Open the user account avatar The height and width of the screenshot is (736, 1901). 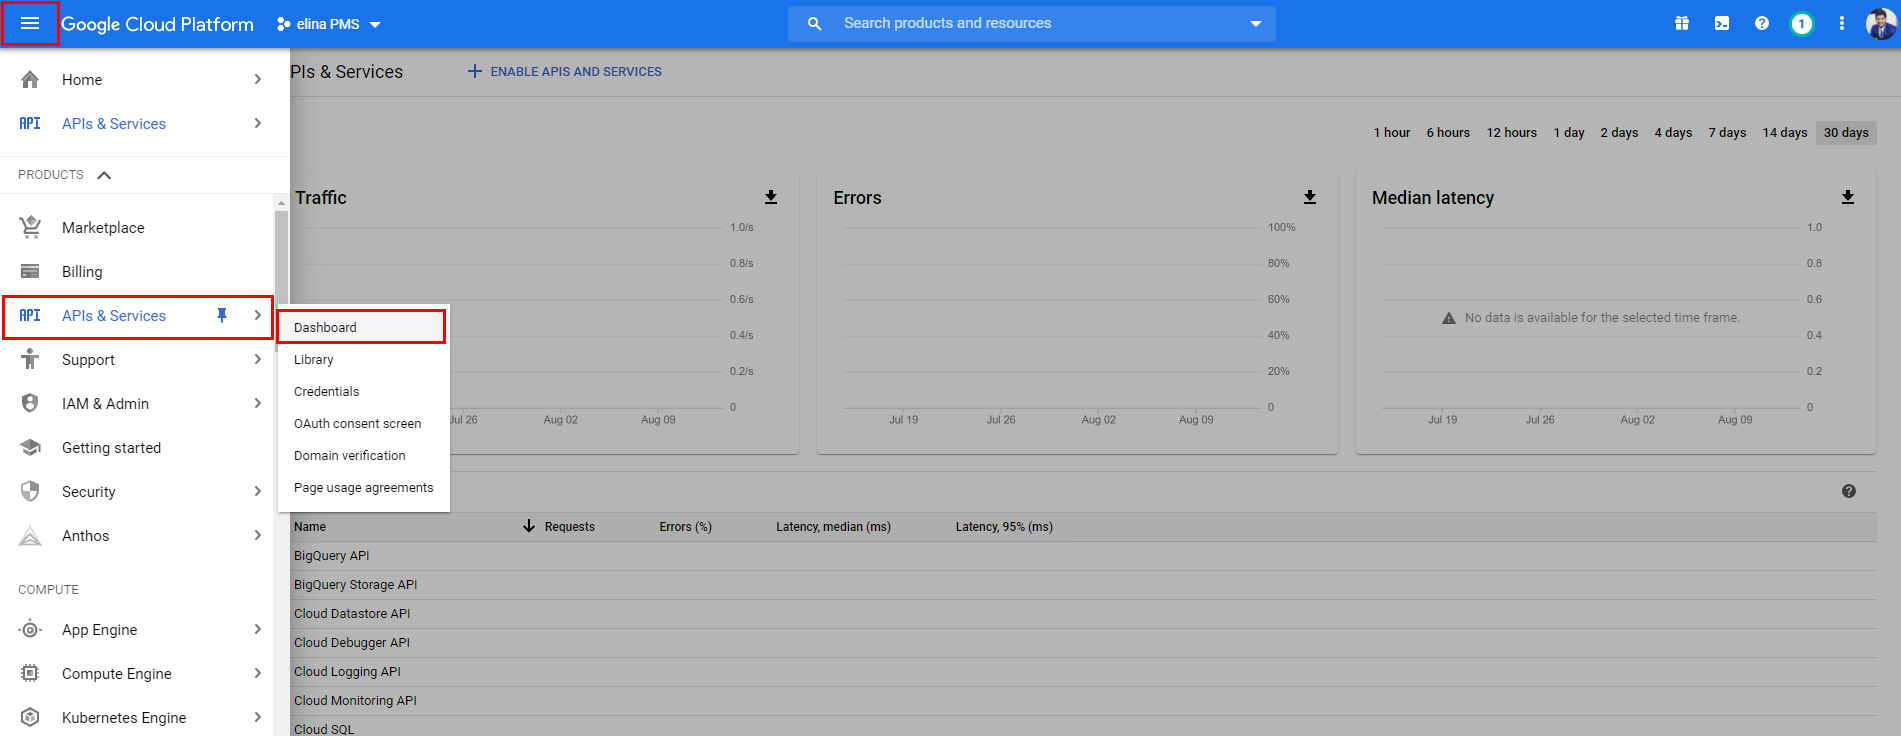[1881, 23]
